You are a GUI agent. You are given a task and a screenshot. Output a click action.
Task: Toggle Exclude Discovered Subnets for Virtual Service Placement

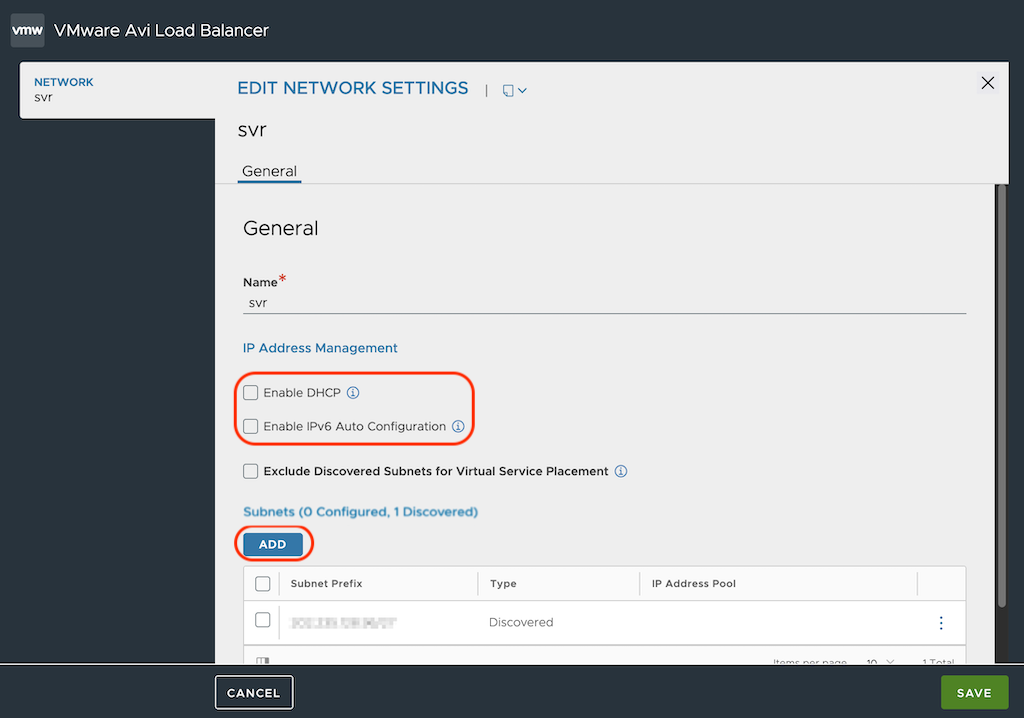click(251, 471)
